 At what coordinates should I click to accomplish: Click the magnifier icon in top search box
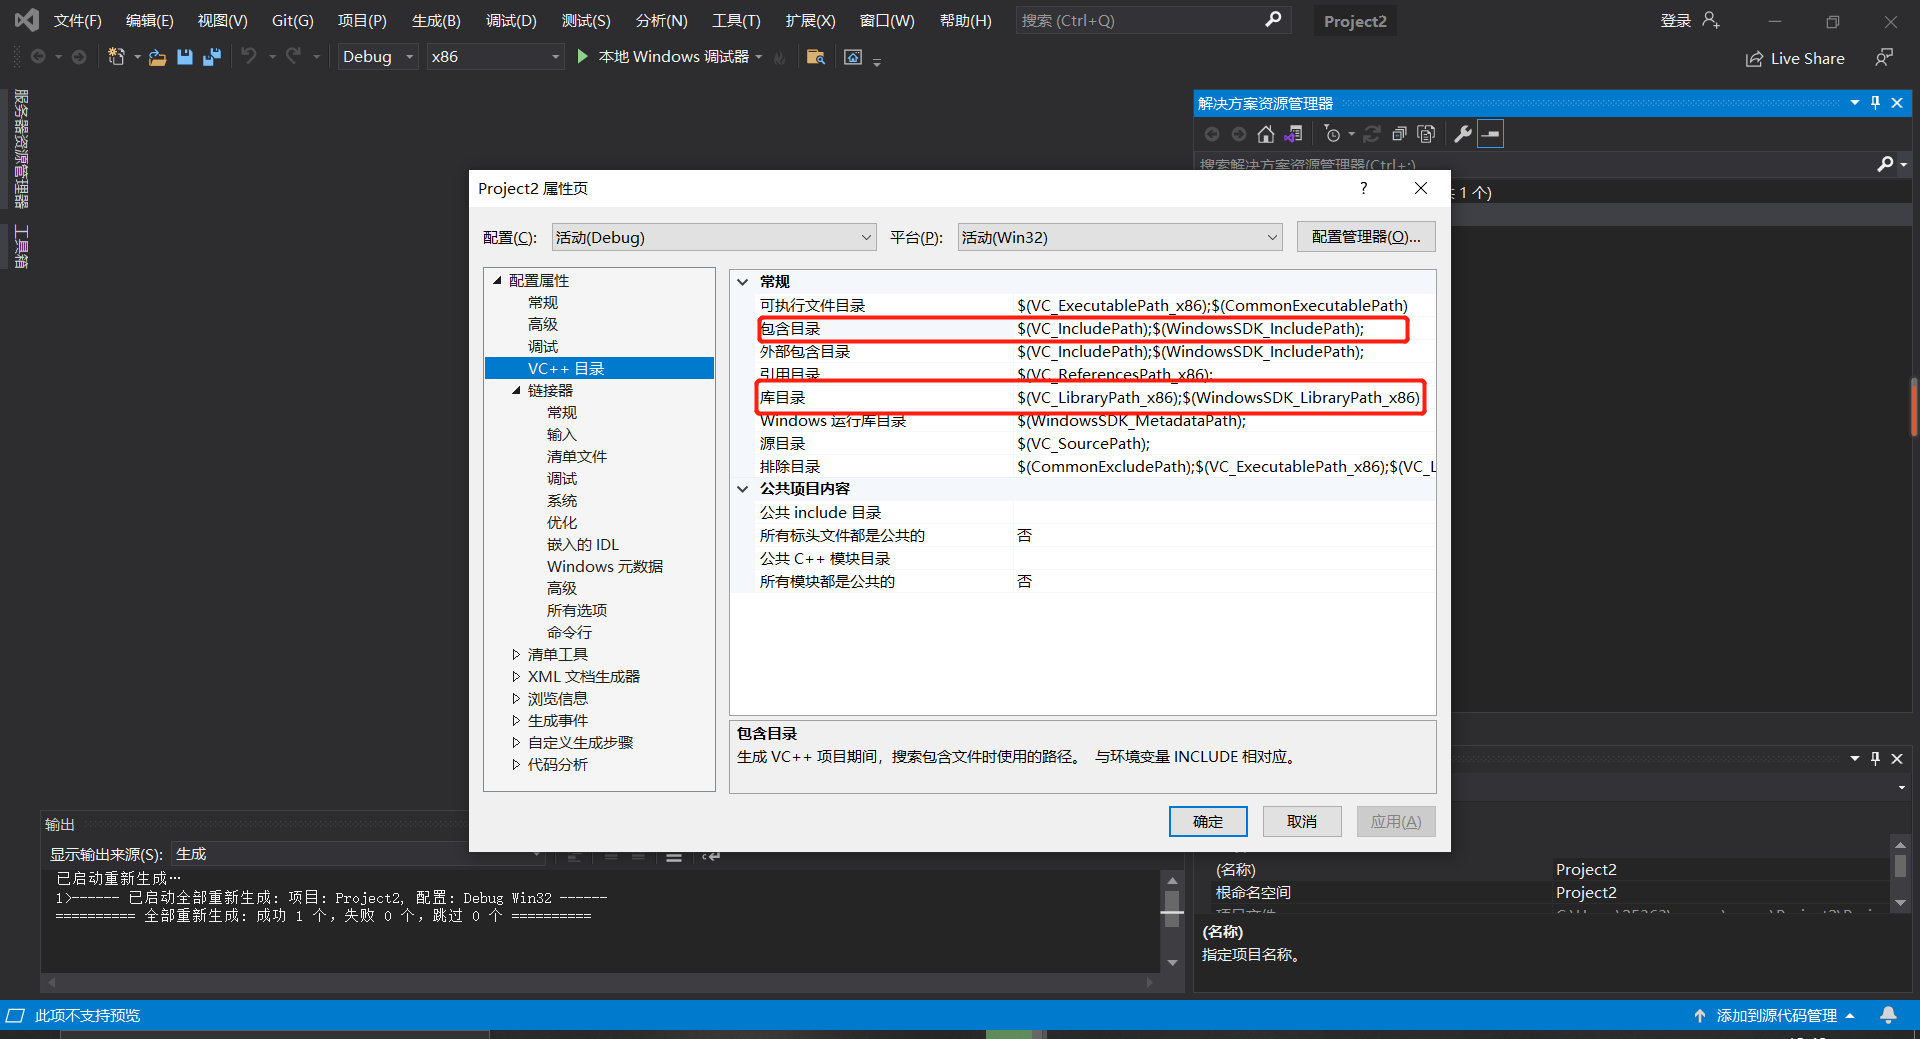coord(1273,20)
